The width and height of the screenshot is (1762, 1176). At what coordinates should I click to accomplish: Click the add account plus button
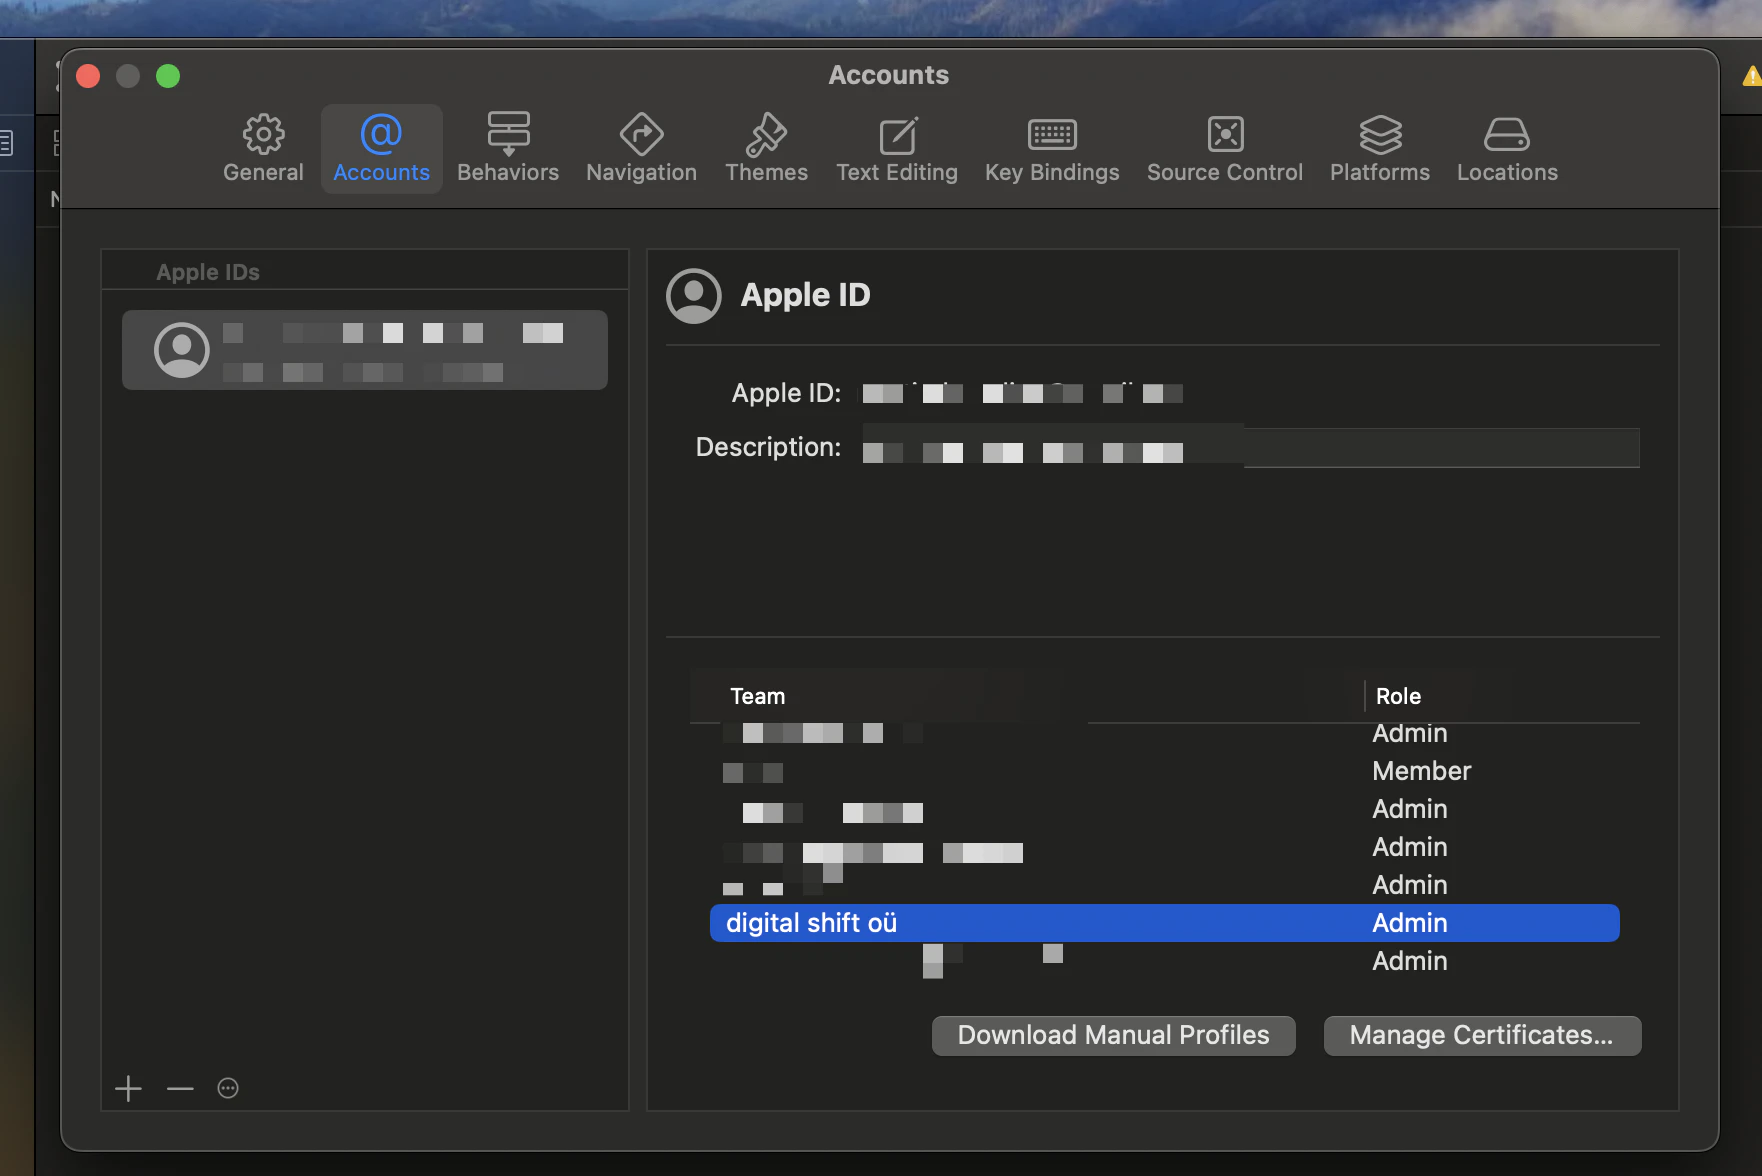click(128, 1088)
